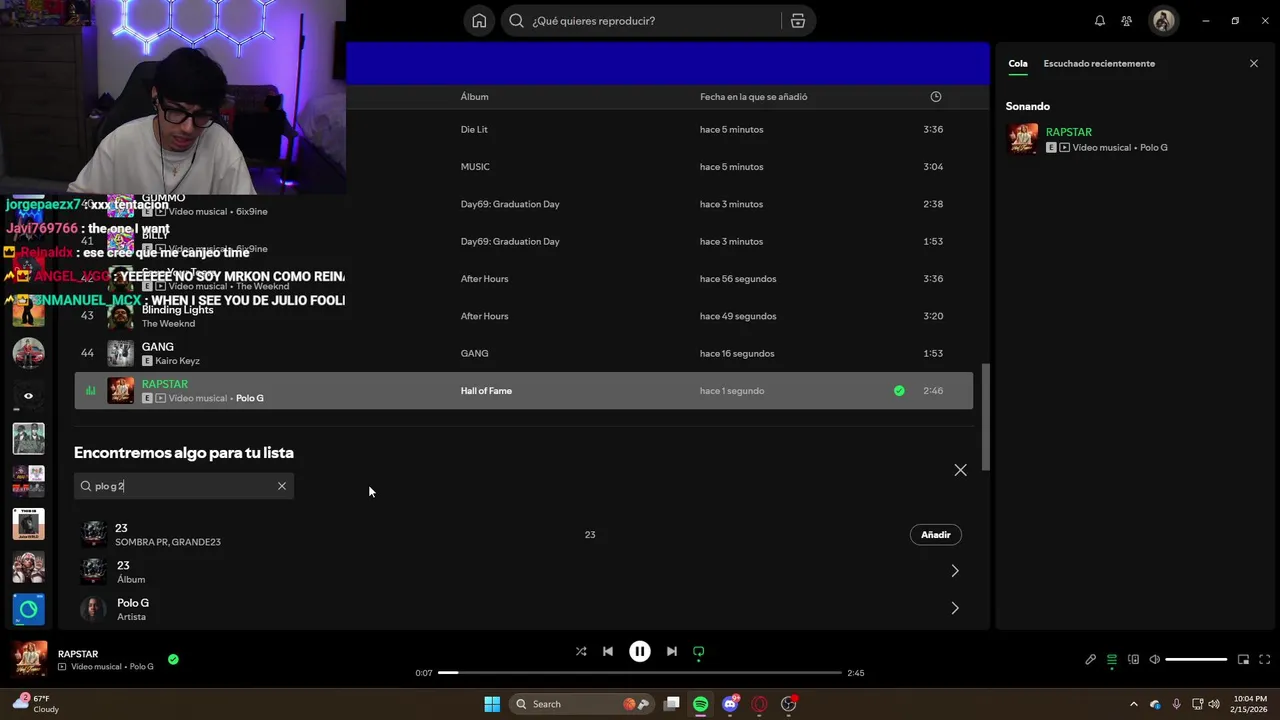Sort by 'Fecha en la que se añadió' header

coord(753,97)
